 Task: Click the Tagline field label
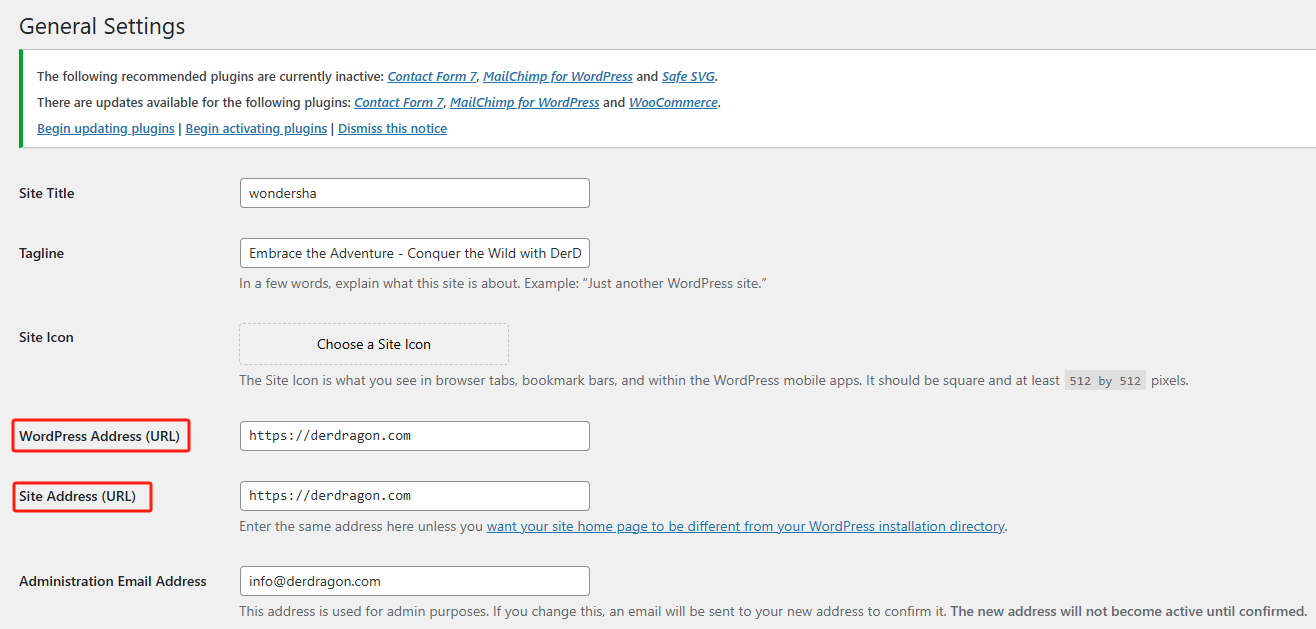(41, 252)
